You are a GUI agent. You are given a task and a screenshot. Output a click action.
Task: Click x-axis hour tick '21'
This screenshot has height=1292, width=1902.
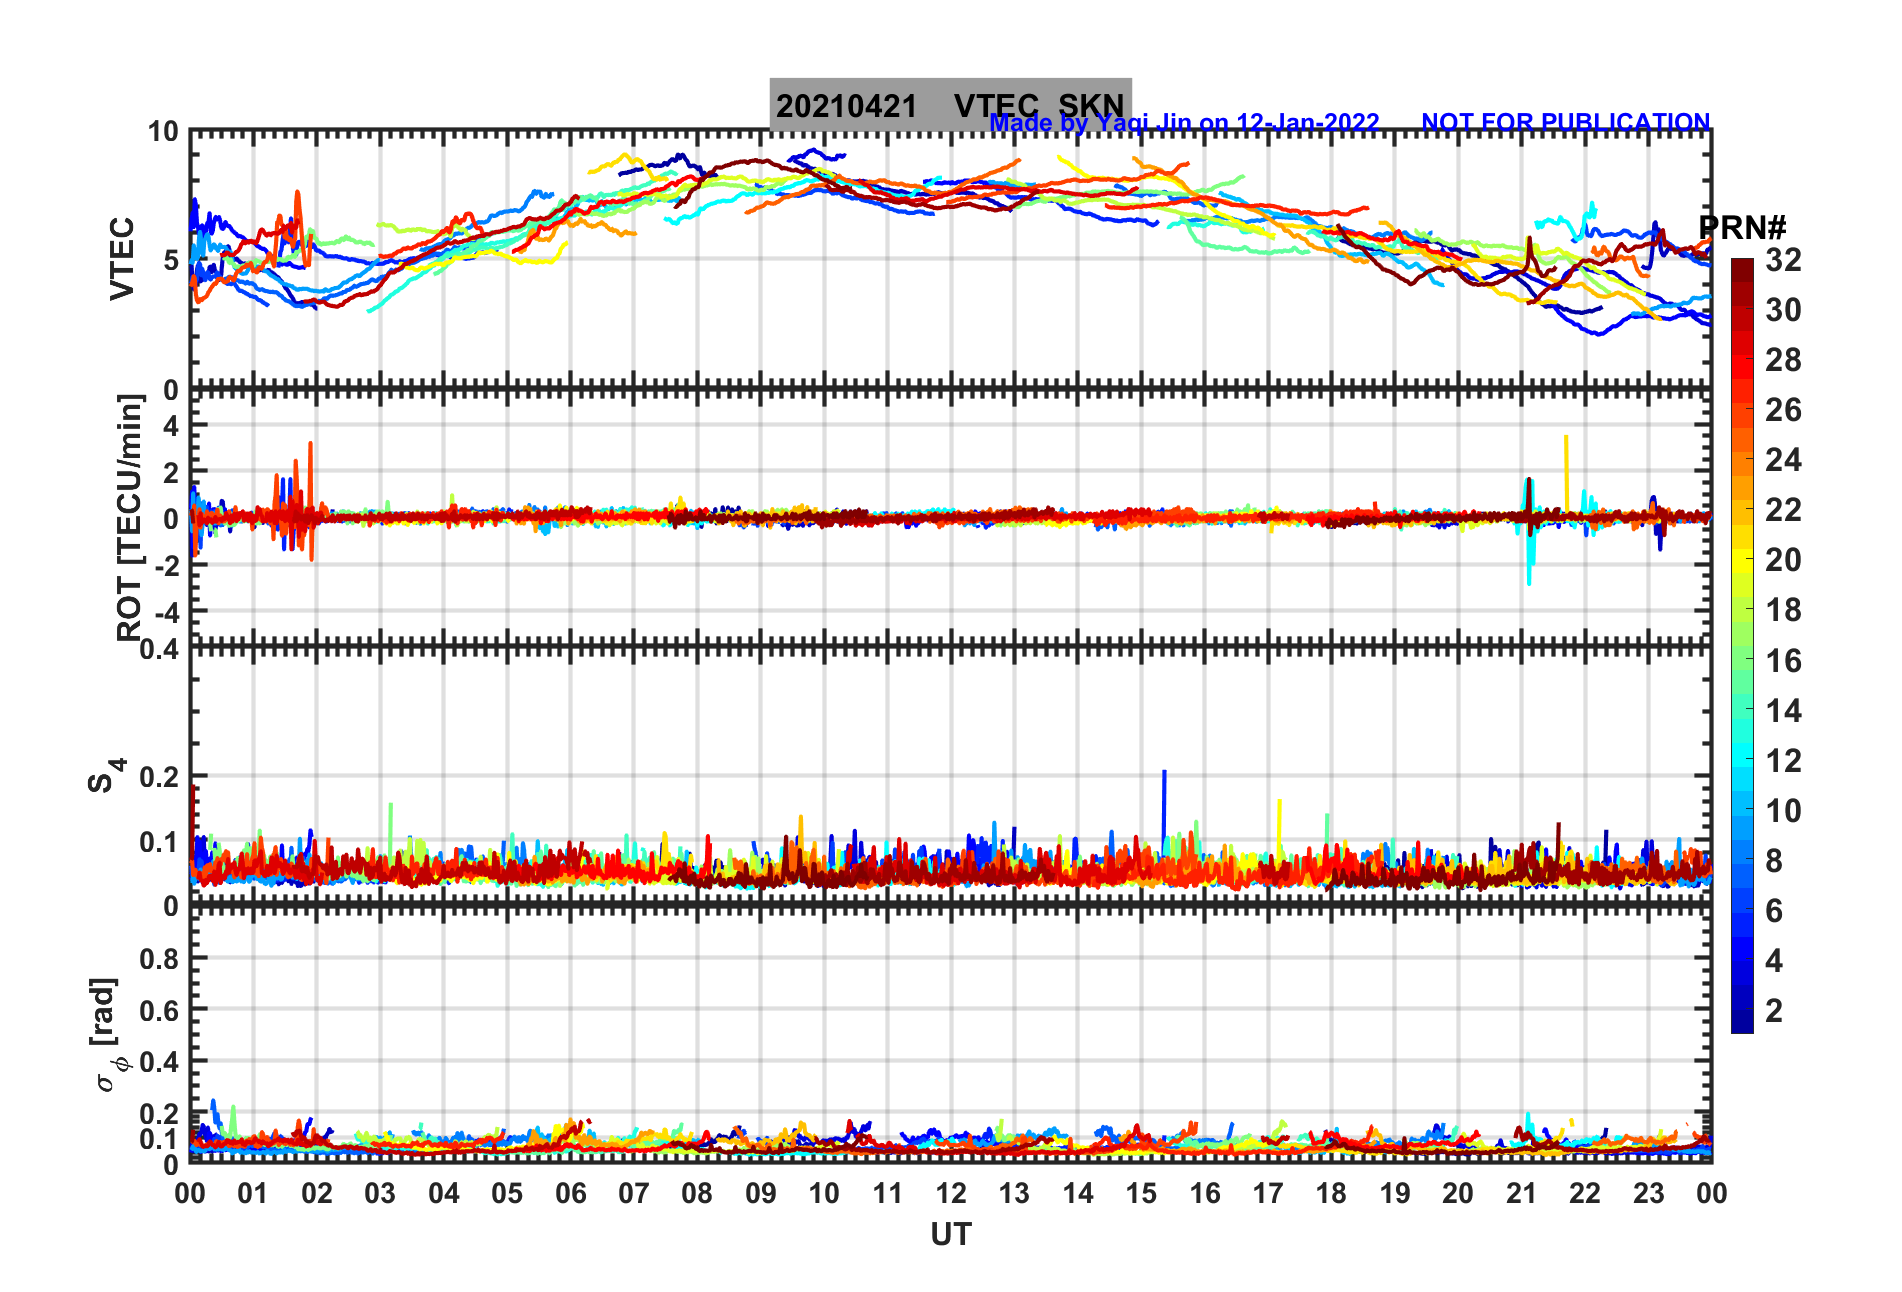tap(1521, 1193)
